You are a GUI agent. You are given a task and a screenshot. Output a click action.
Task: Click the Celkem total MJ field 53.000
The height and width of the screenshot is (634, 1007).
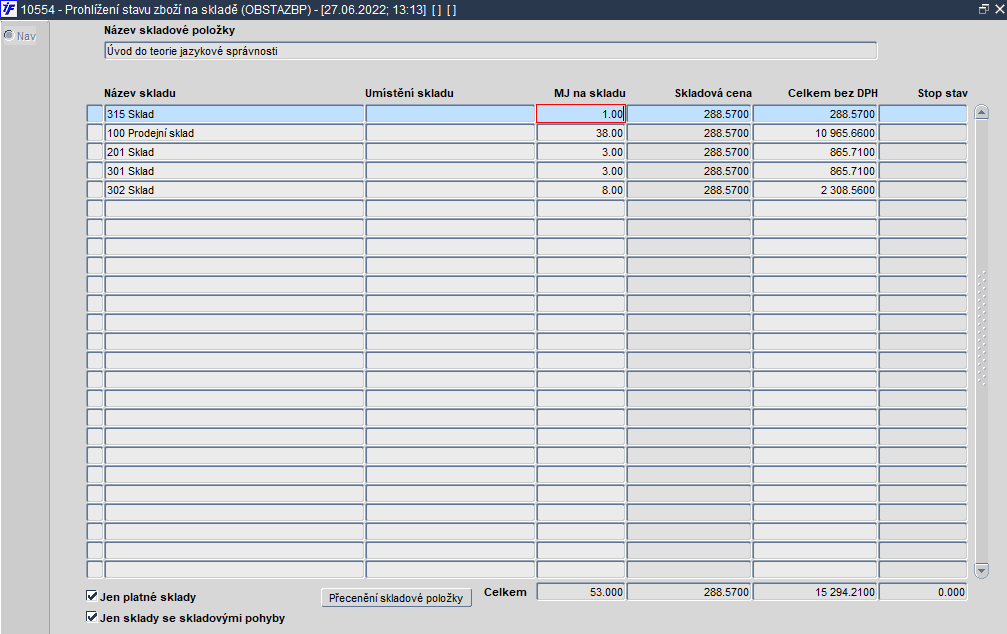pyautogui.click(x=581, y=592)
